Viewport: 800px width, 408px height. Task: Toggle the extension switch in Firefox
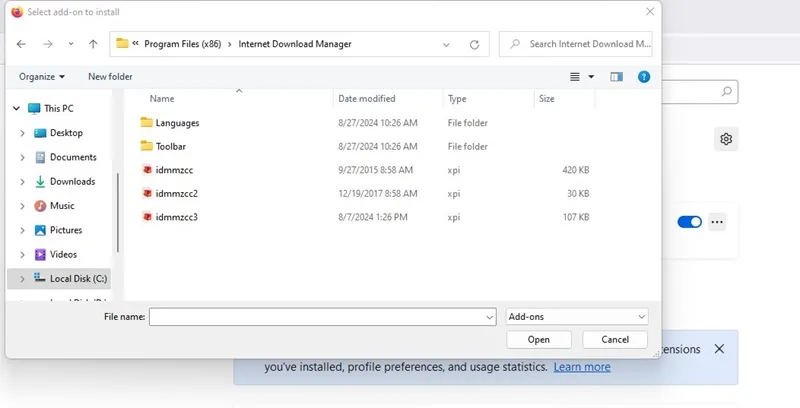click(x=689, y=222)
